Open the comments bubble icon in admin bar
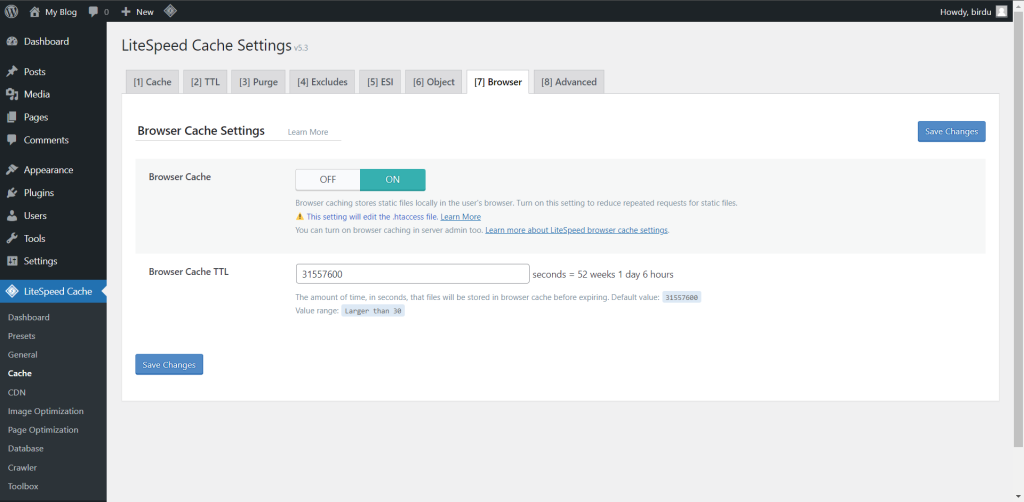Image resolution: width=1024 pixels, height=502 pixels. point(93,12)
